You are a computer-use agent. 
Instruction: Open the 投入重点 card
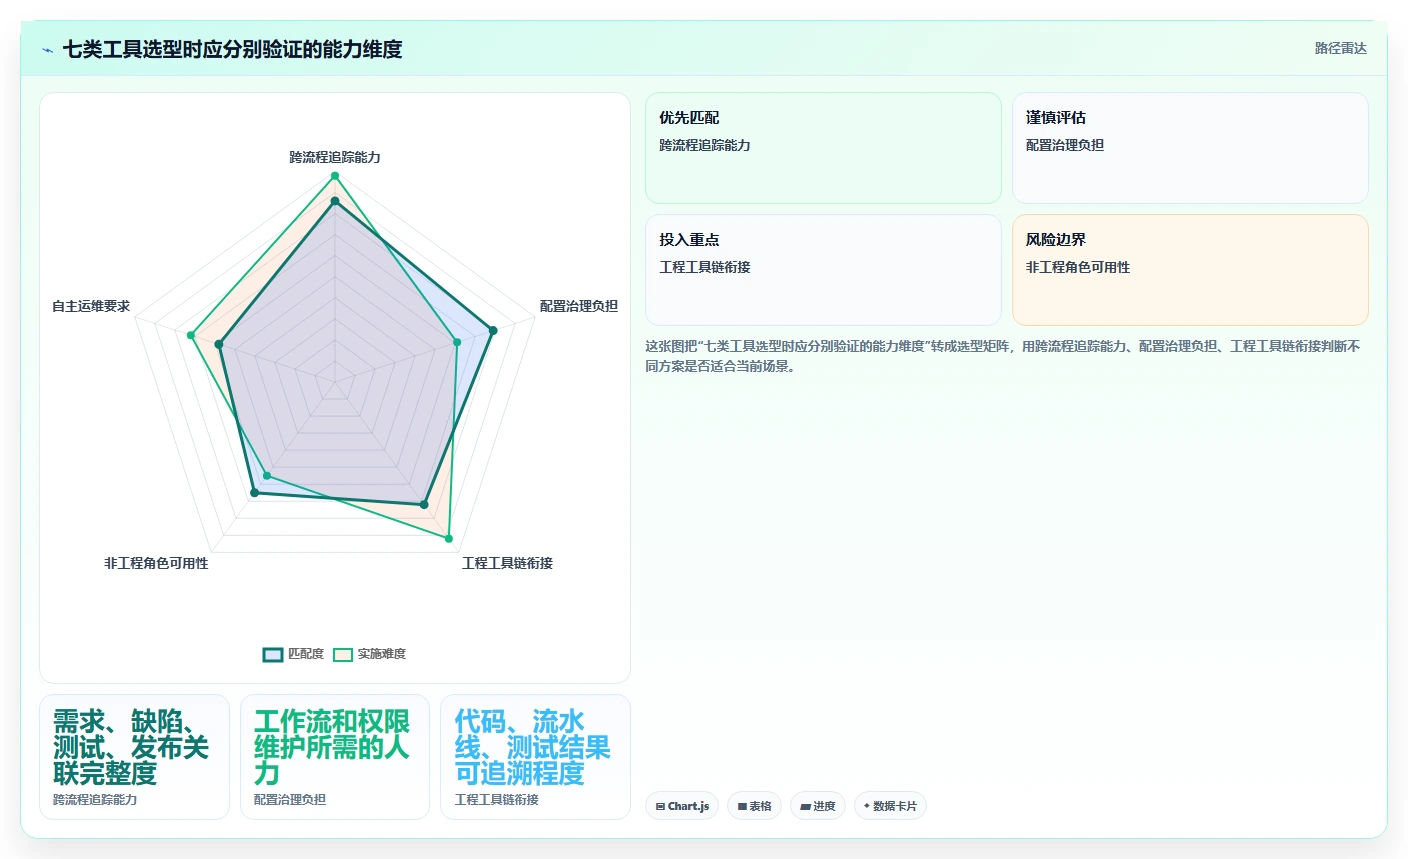tap(823, 270)
